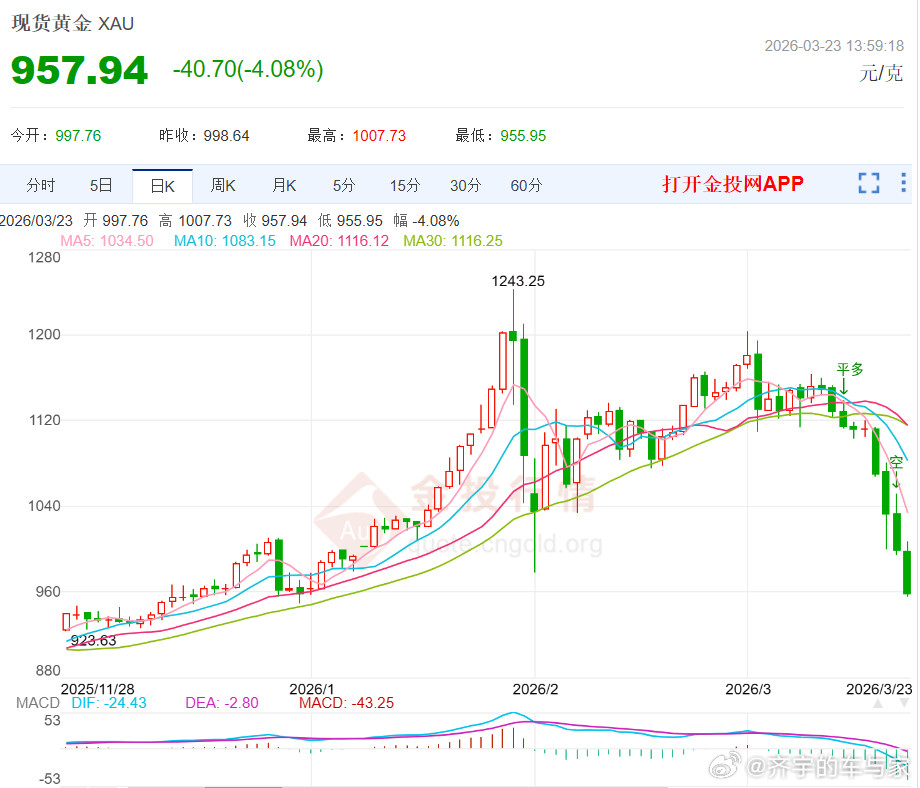This screenshot has height=788, width=920.
Task: Click the fullscreen expand icon
Action: [868, 185]
